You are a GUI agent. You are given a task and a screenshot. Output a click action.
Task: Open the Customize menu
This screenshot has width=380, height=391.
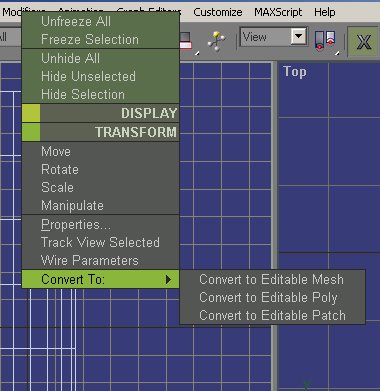pos(218,12)
